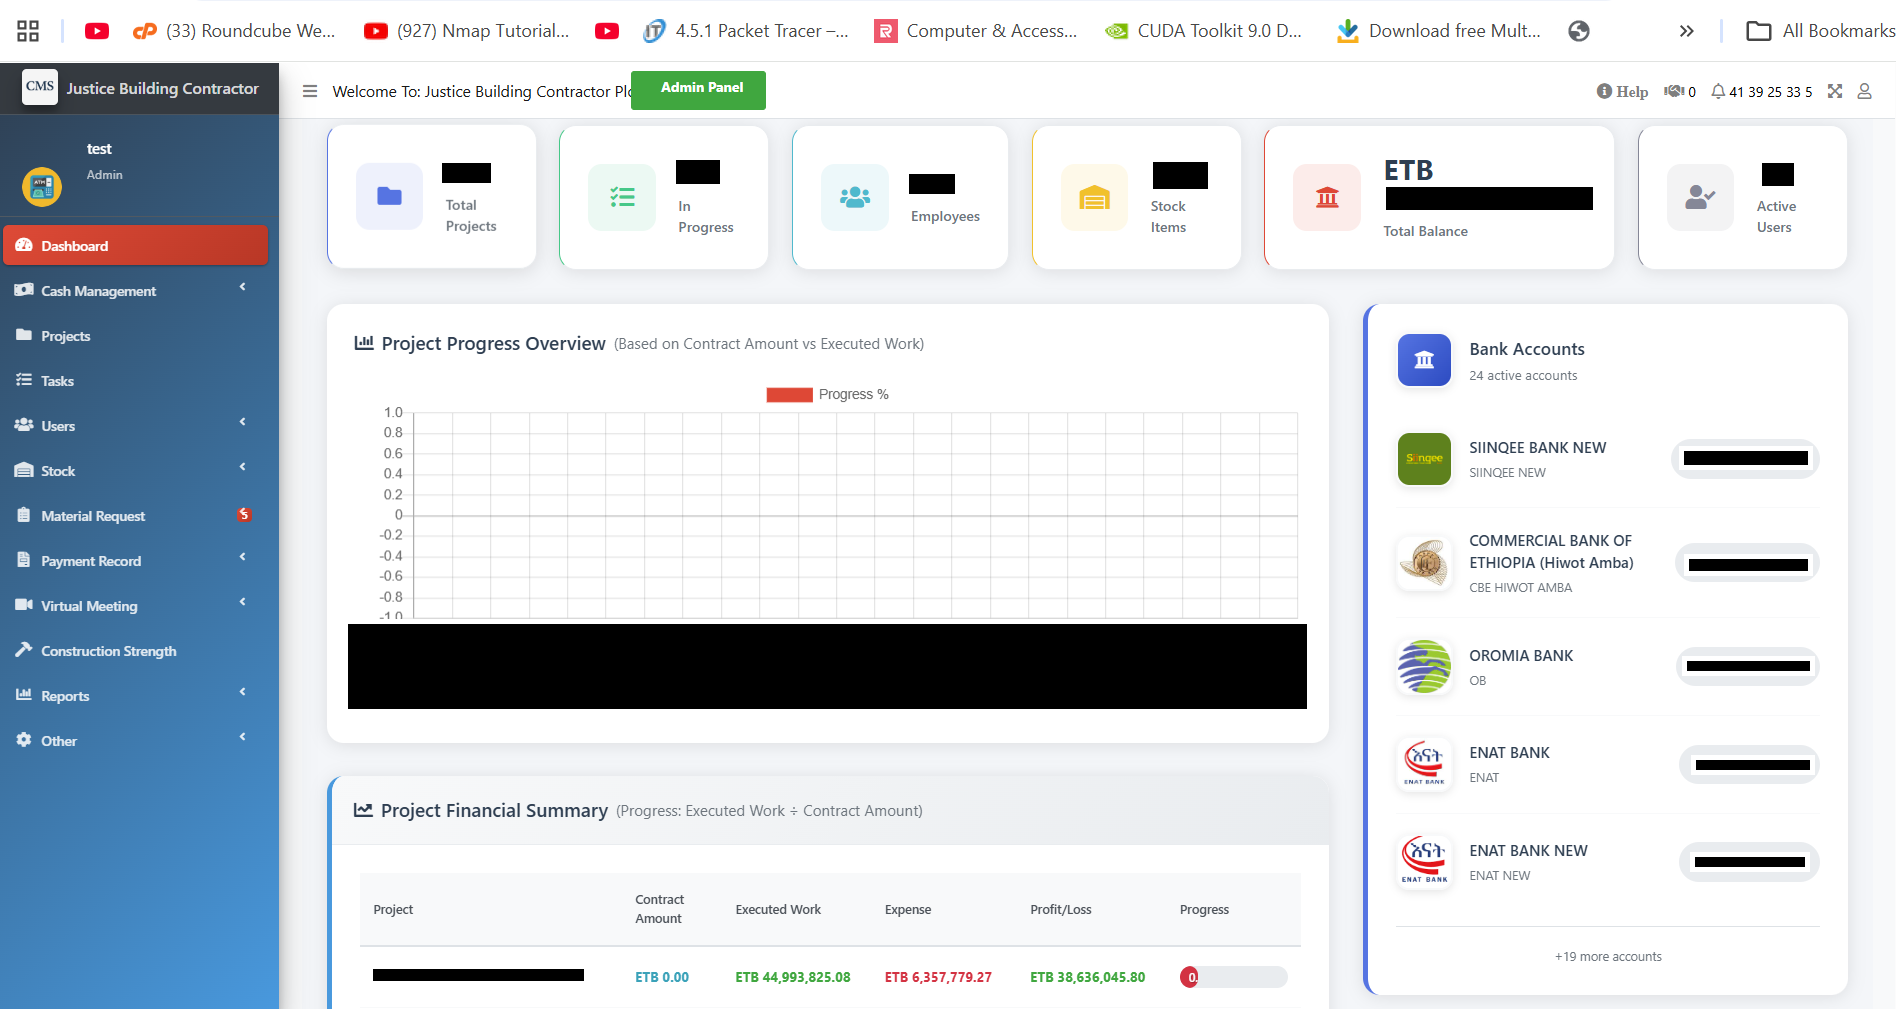Click the Admin Panel button
The height and width of the screenshot is (1009, 1896).
pos(698,90)
